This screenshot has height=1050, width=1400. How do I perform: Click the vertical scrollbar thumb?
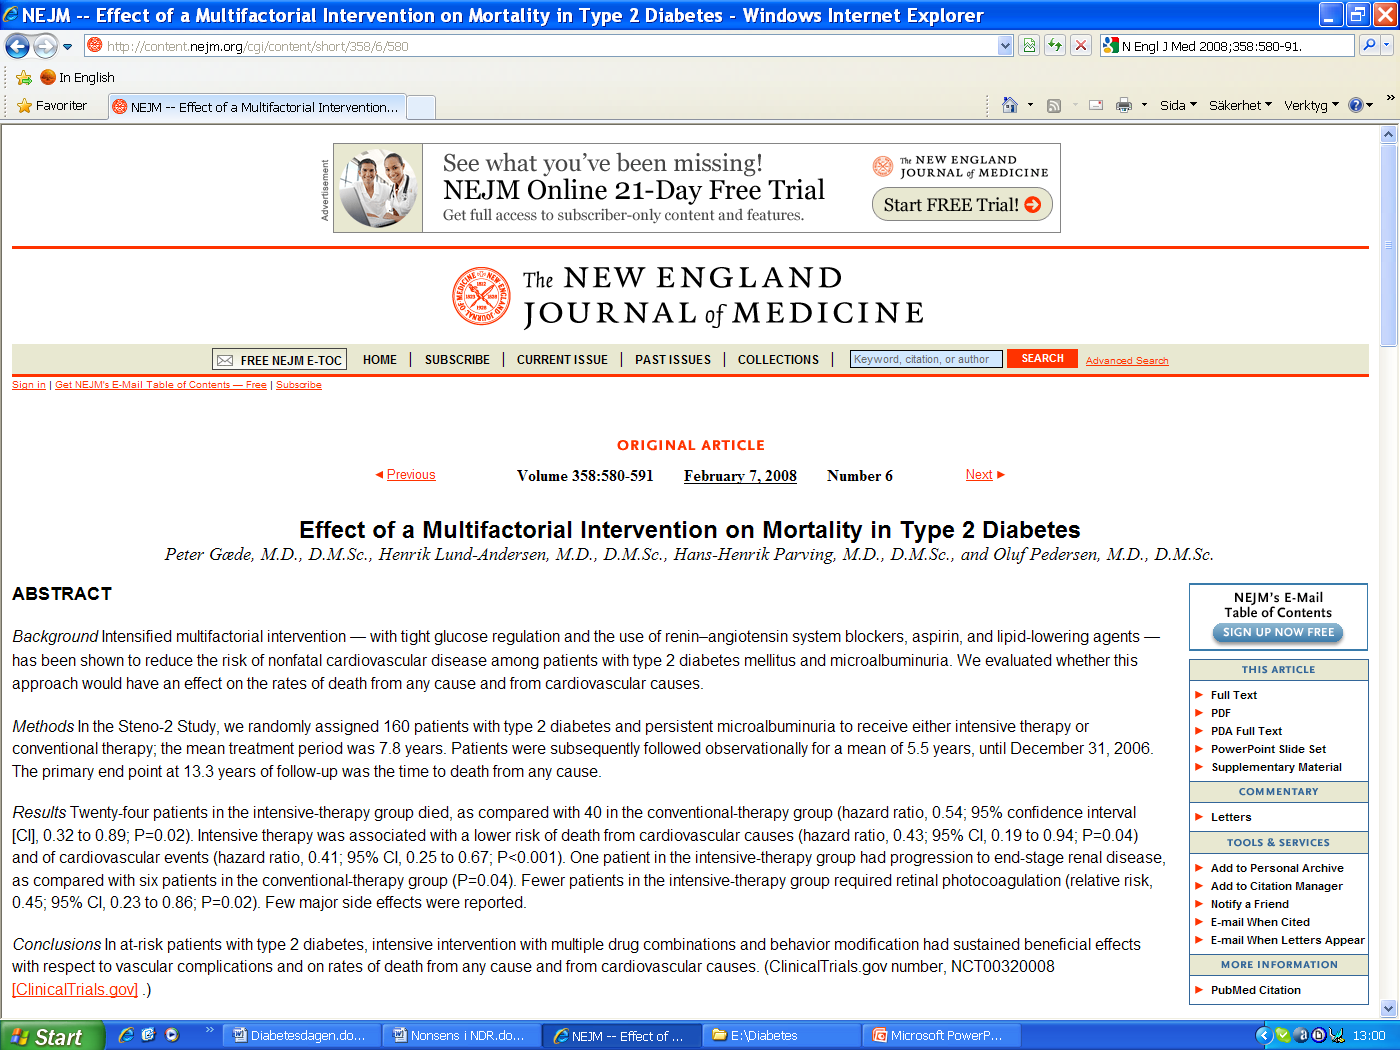click(1388, 245)
